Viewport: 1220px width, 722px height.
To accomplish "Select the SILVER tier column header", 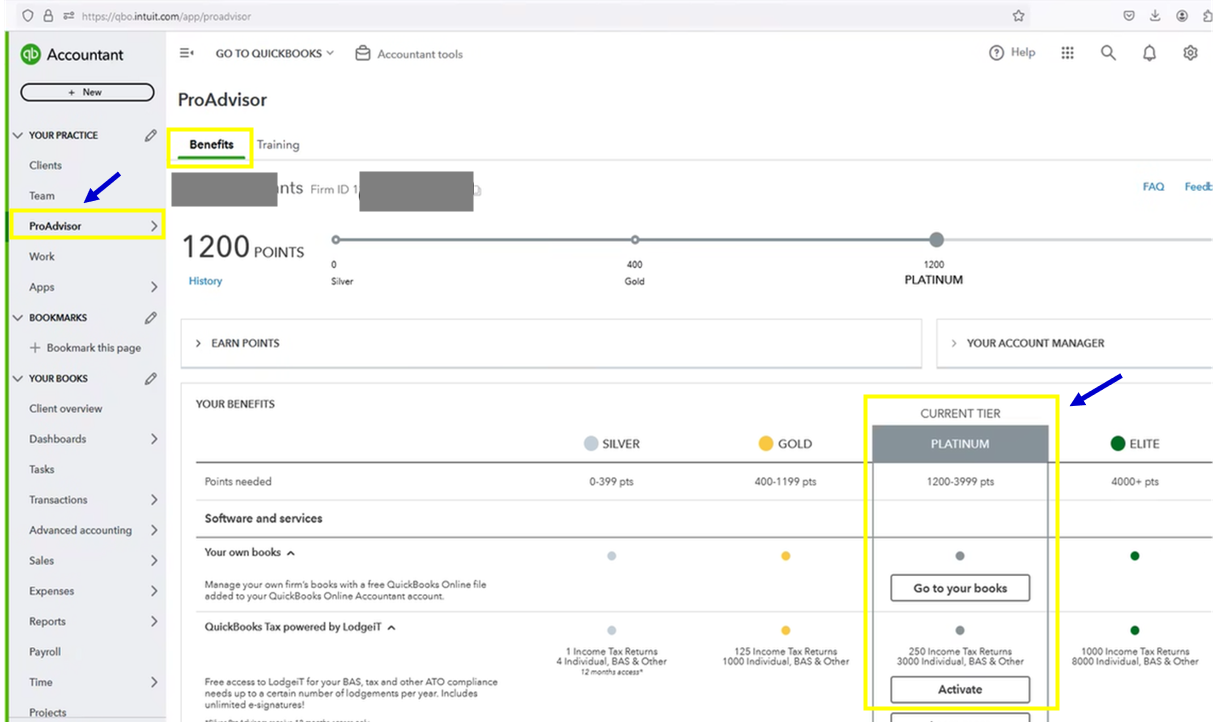I will (611, 444).
